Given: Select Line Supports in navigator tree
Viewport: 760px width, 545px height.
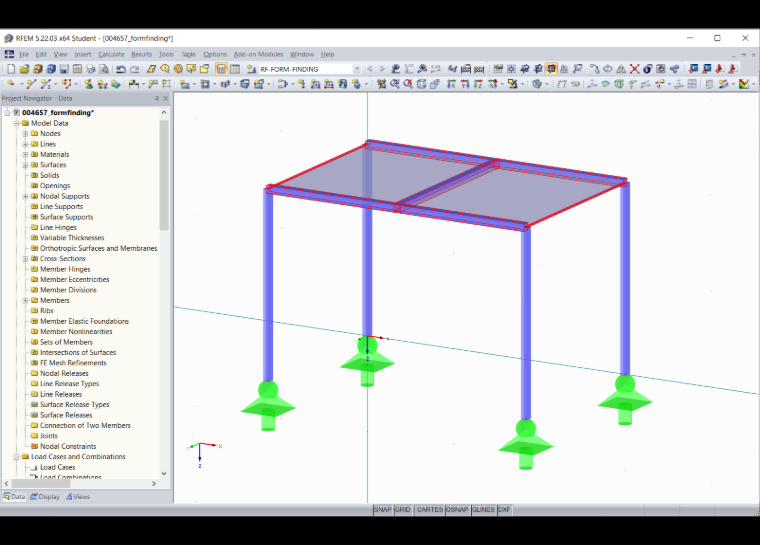Looking at the screenshot, I should click(61, 207).
